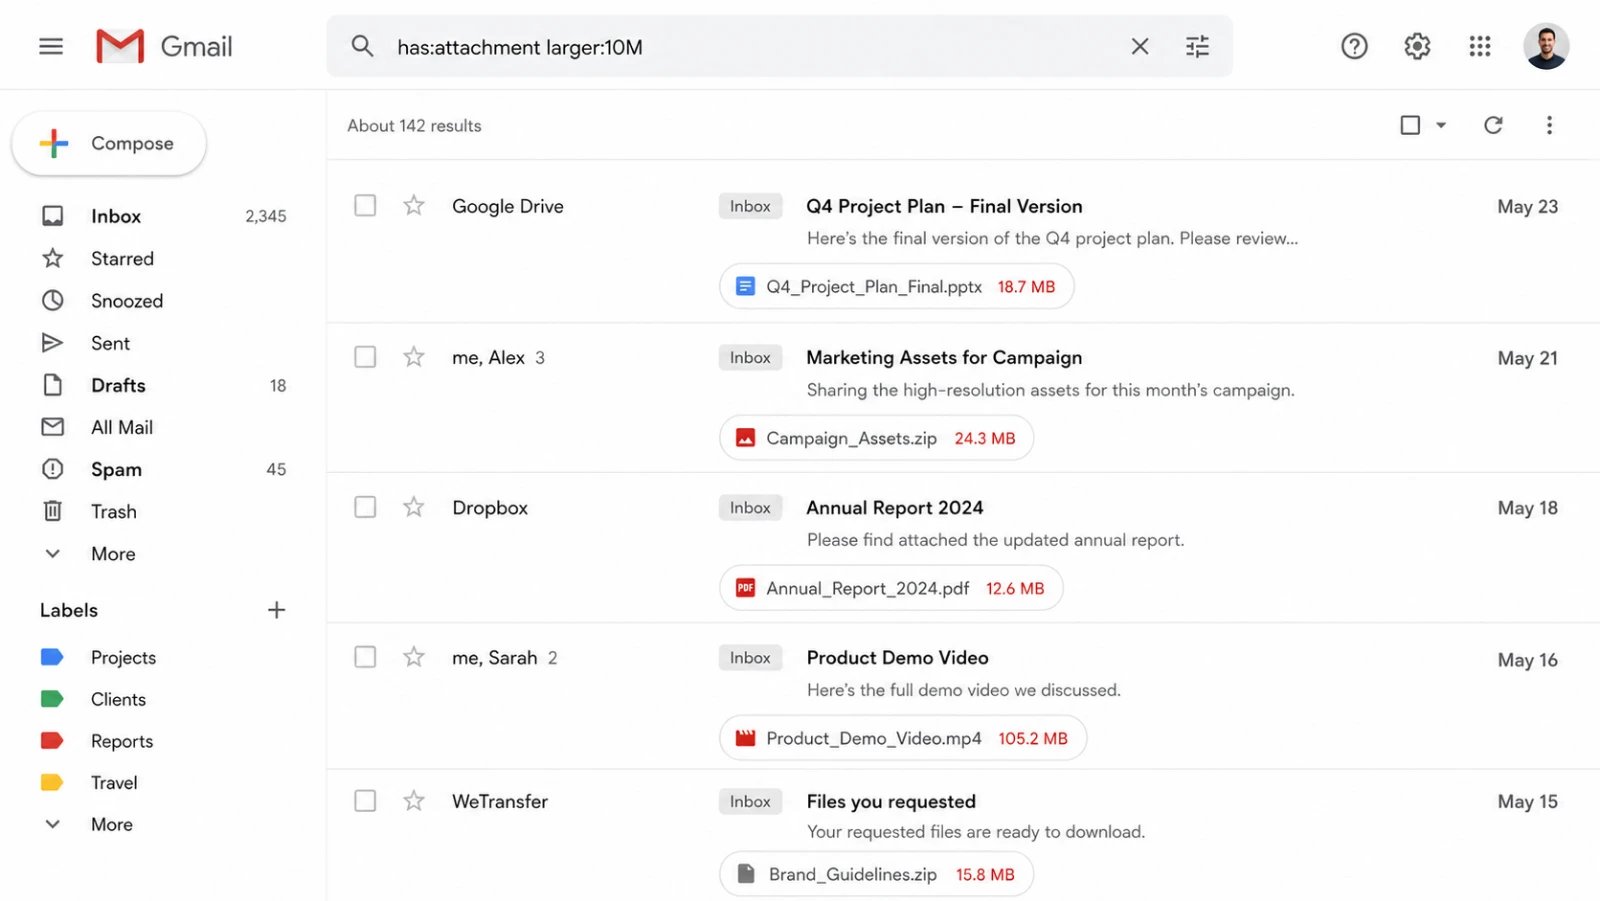Open Q4 Project Plan – Final Version email

[x=944, y=206]
